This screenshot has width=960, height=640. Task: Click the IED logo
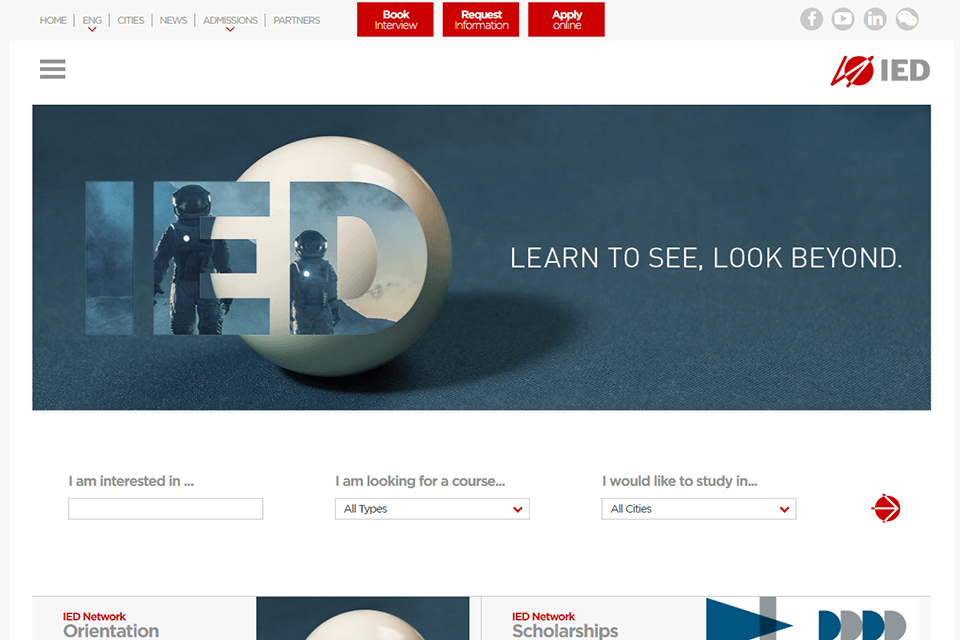[880, 70]
